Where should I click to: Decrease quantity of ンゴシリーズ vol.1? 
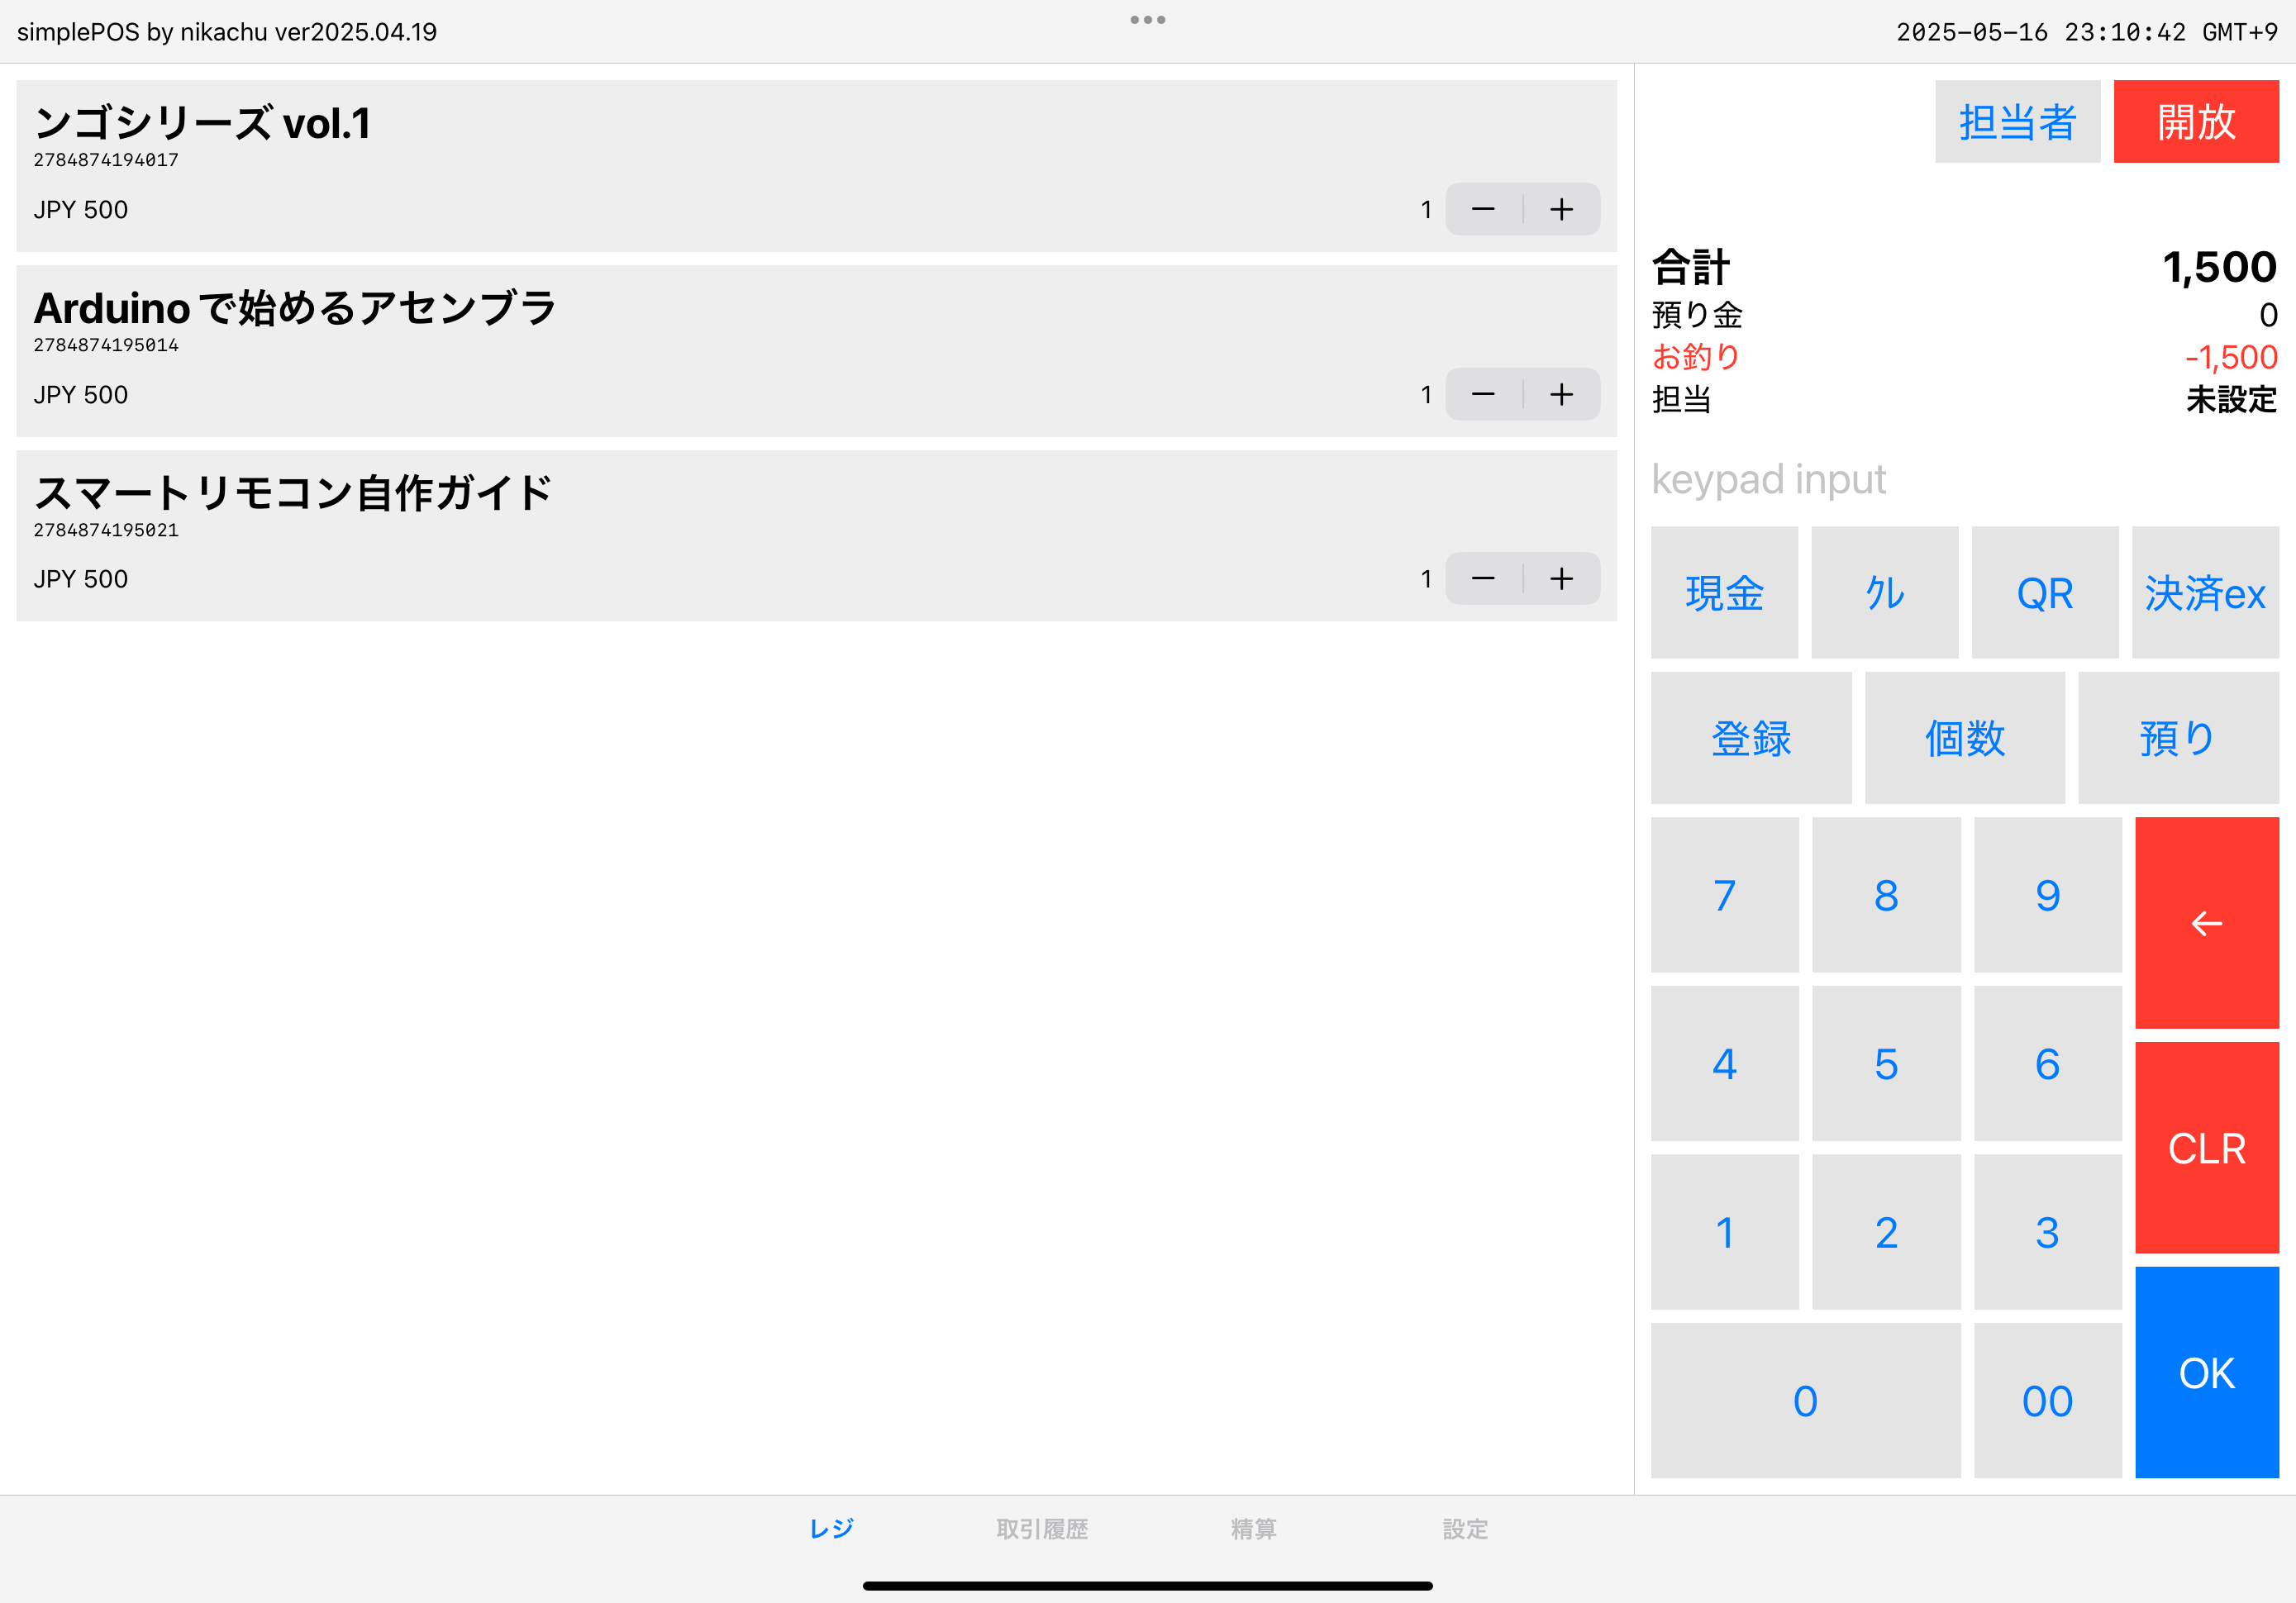click(x=1483, y=209)
